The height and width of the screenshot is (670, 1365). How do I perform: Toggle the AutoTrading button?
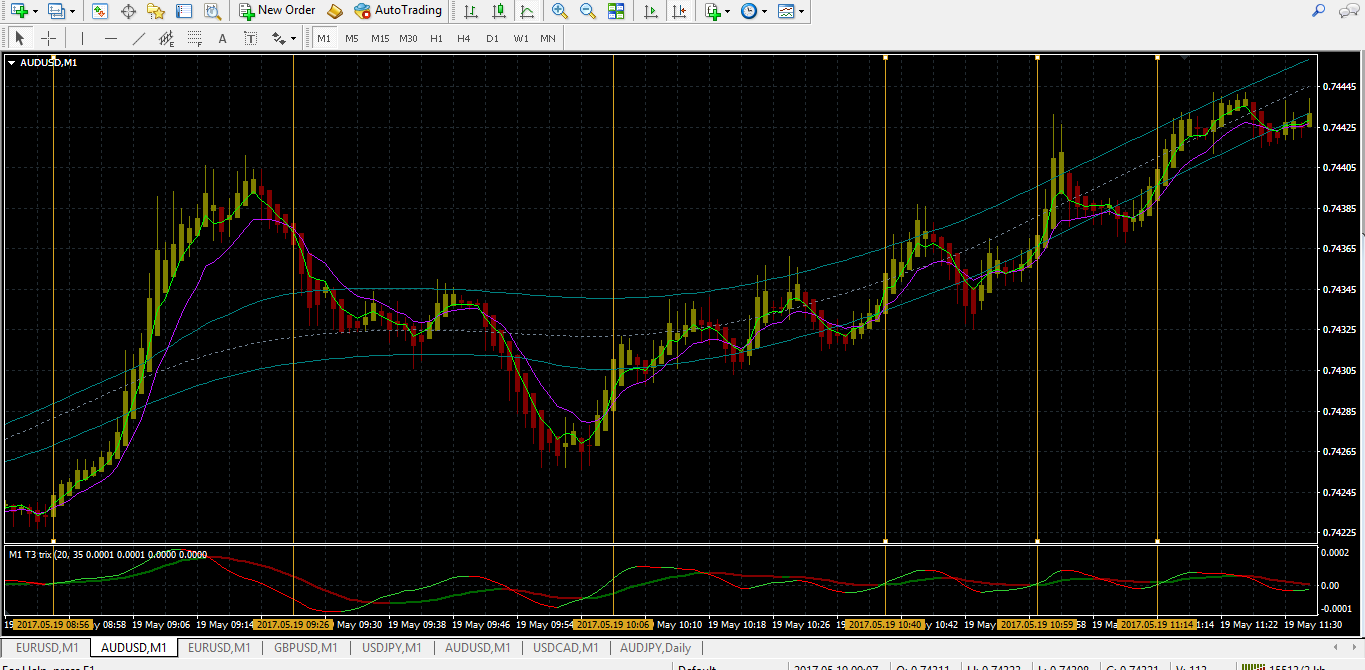(x=398, y=11)
